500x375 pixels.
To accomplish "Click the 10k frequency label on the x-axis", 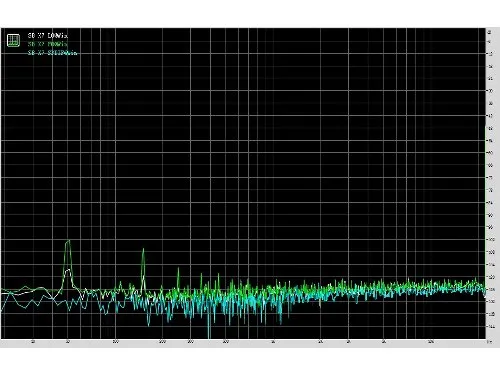I will click(x=431, y=342).
